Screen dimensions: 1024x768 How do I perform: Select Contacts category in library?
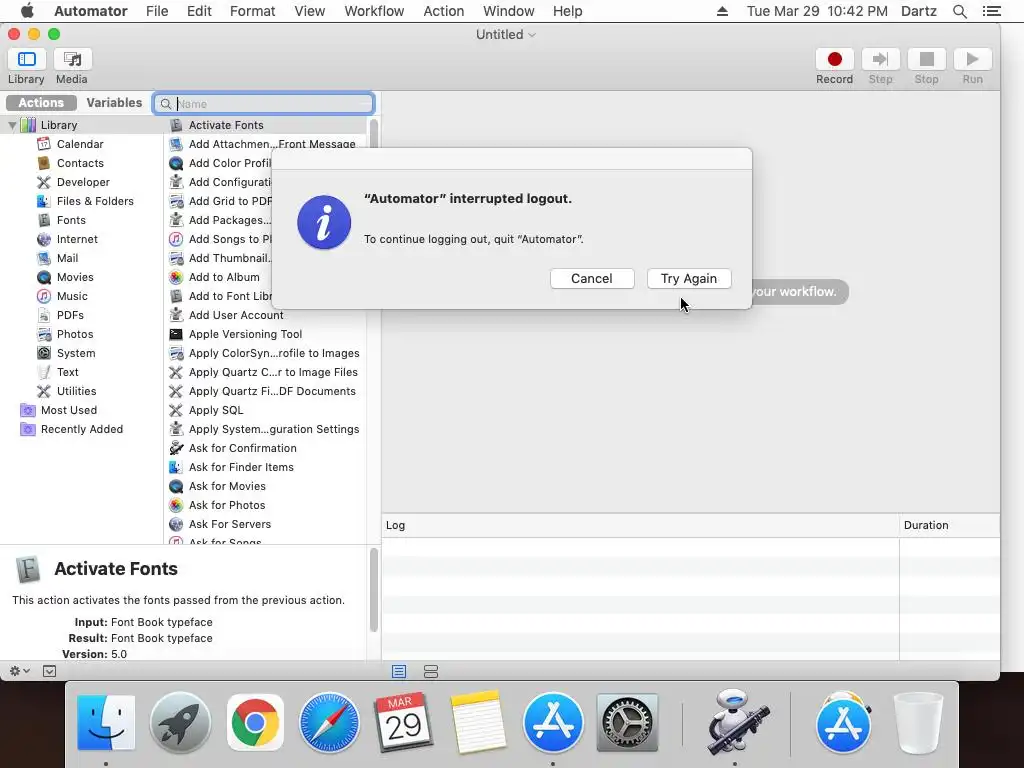click(80, 163)
